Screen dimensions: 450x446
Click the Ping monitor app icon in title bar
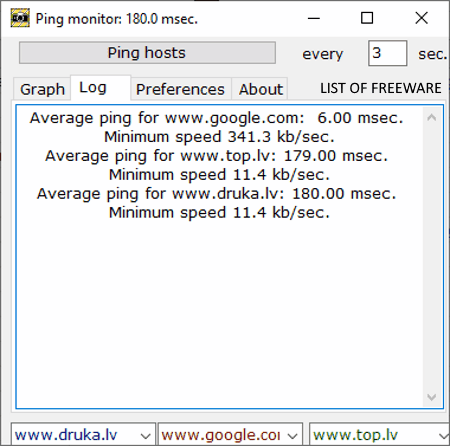(x=20, y=18)
